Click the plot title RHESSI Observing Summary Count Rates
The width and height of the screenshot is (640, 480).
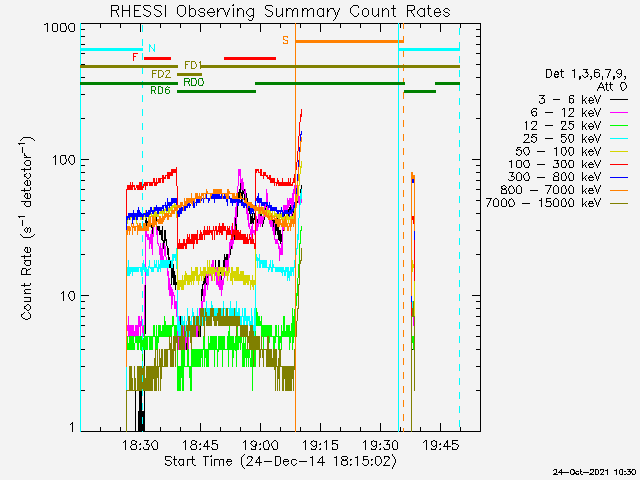(280, 11)
